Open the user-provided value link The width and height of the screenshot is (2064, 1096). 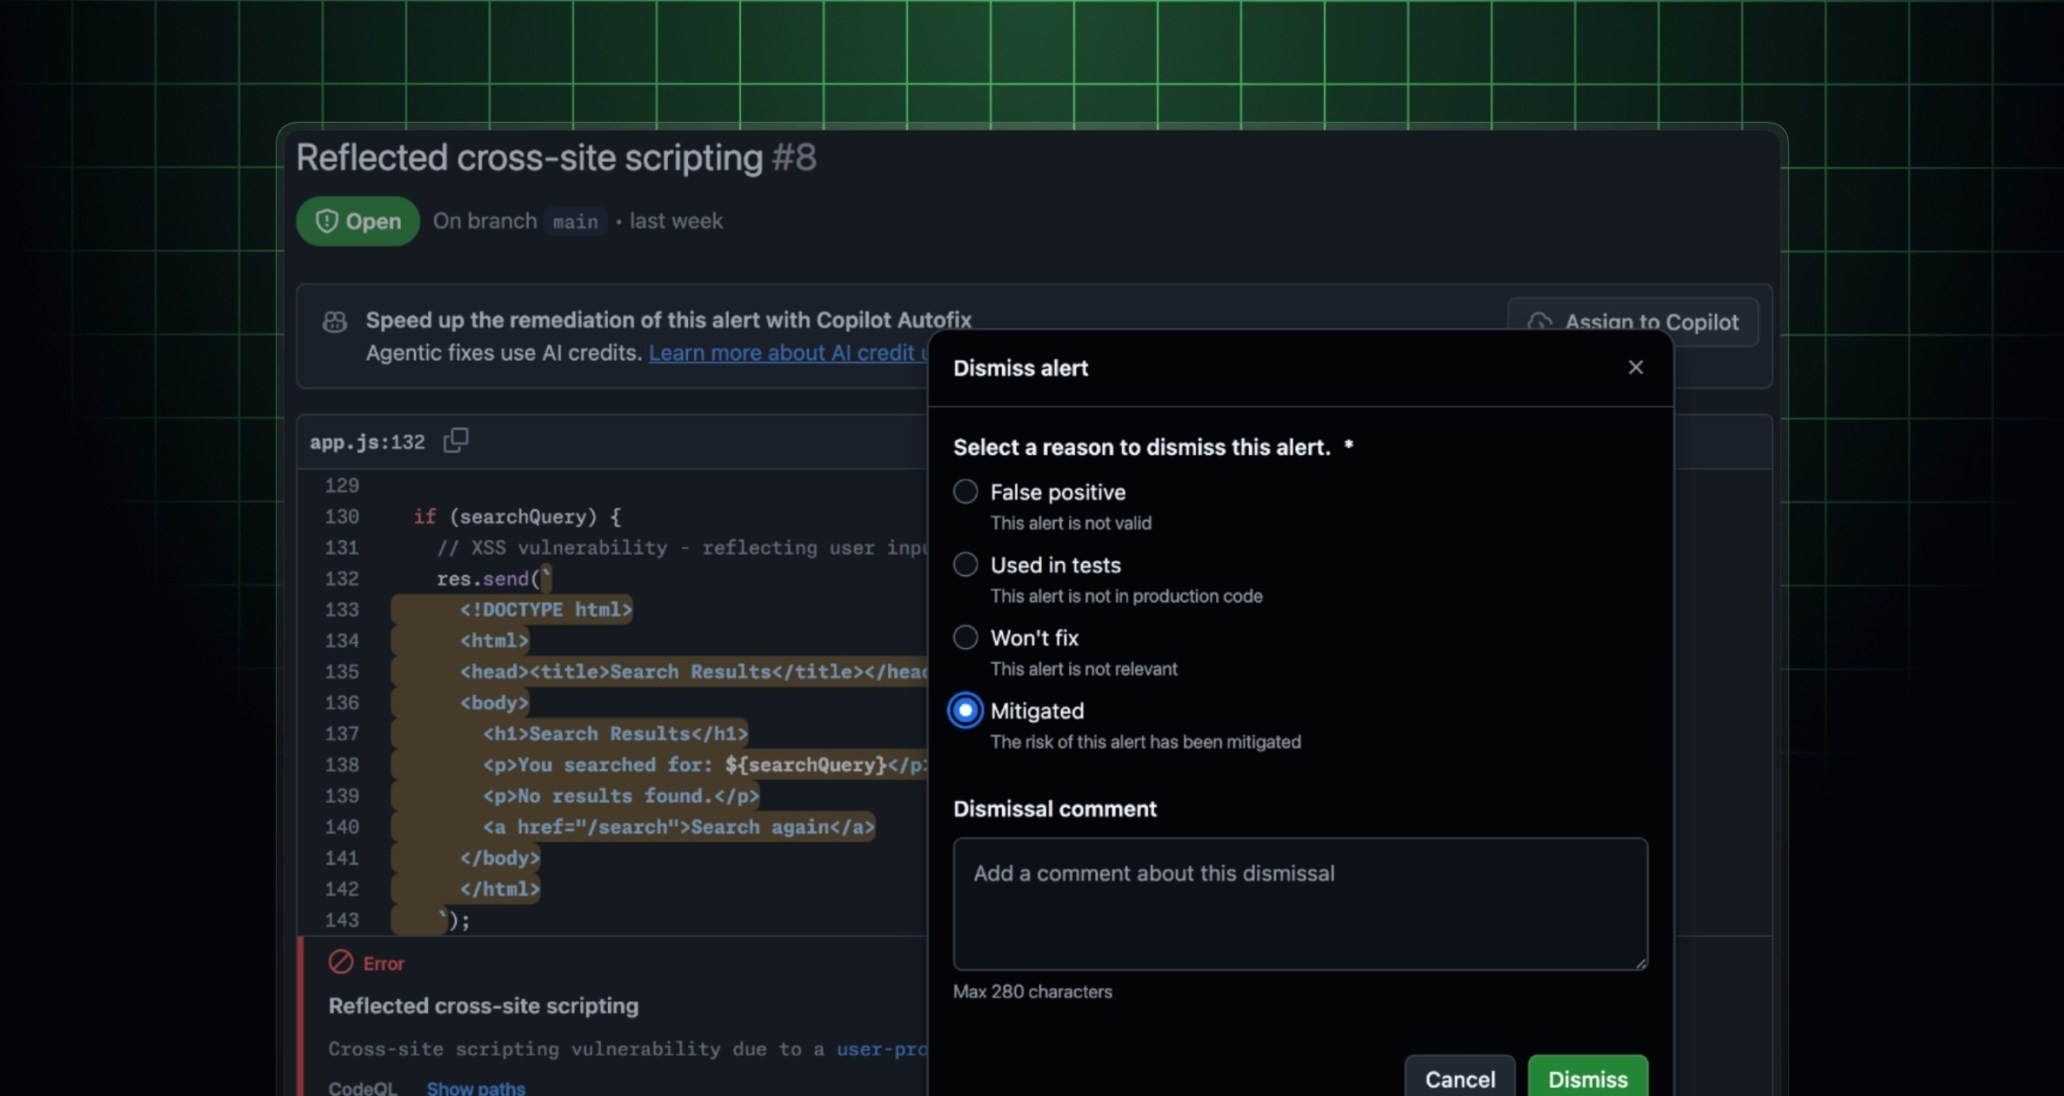tap(882, 1049)
